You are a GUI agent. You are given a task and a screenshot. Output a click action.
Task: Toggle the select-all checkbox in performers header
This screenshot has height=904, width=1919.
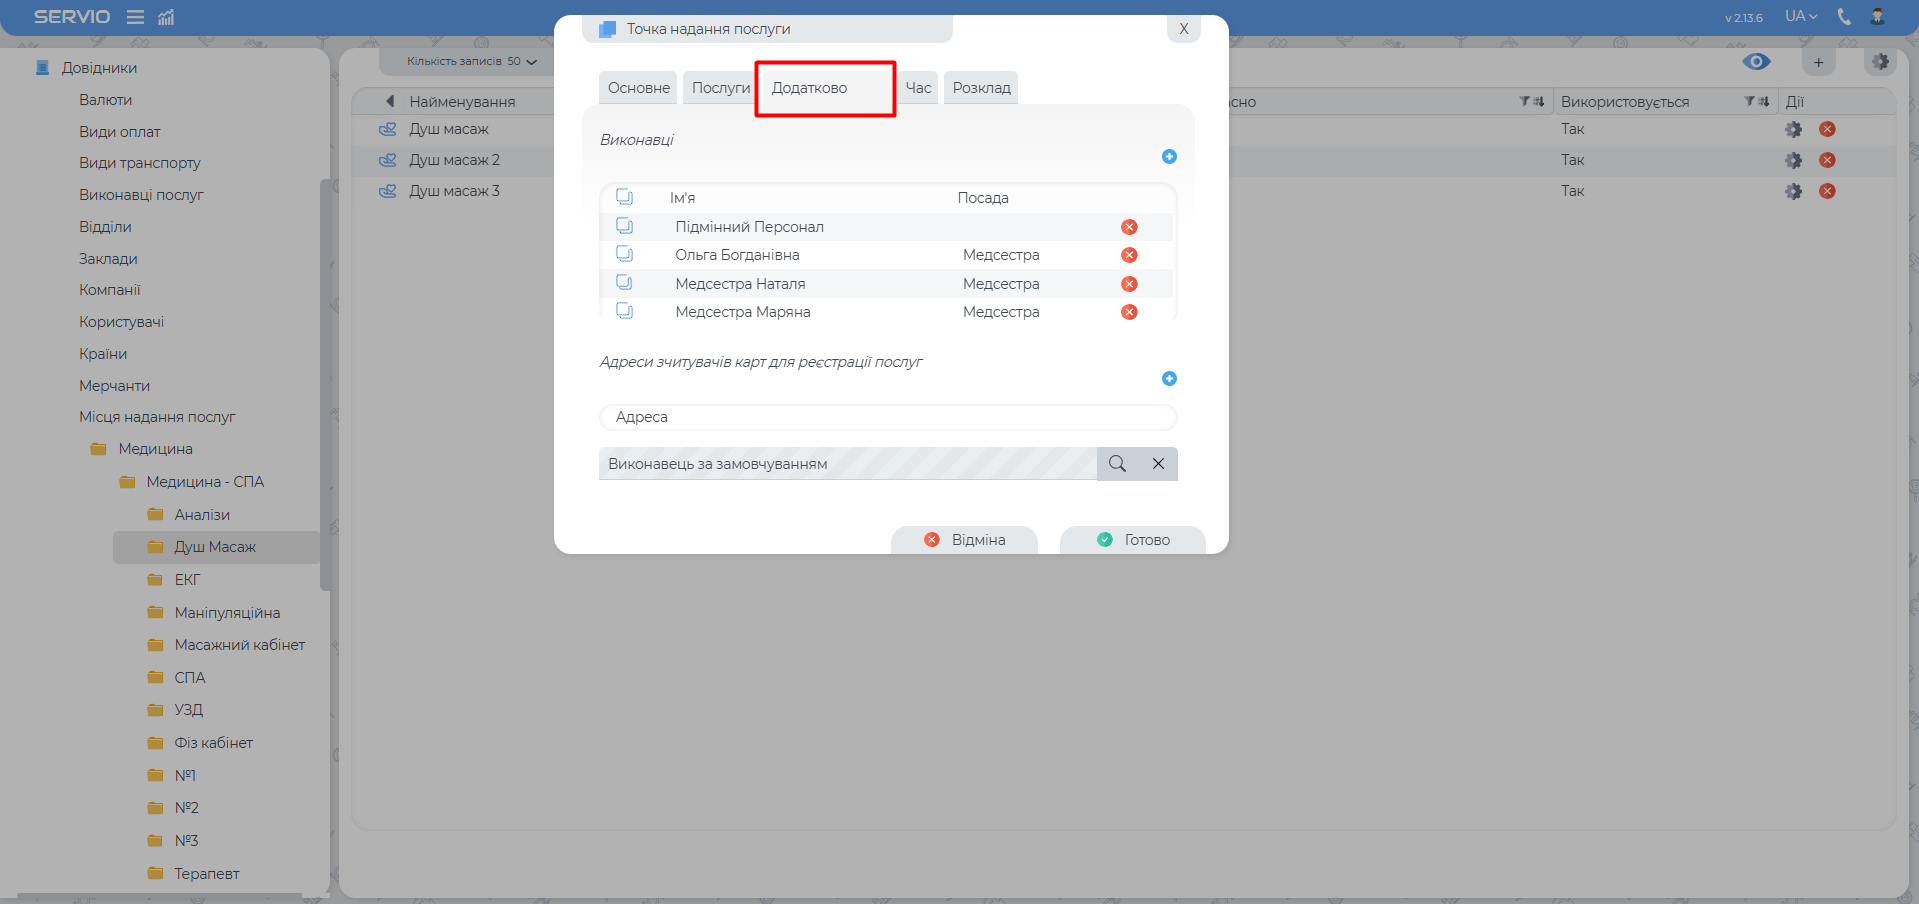coord(624,197)
